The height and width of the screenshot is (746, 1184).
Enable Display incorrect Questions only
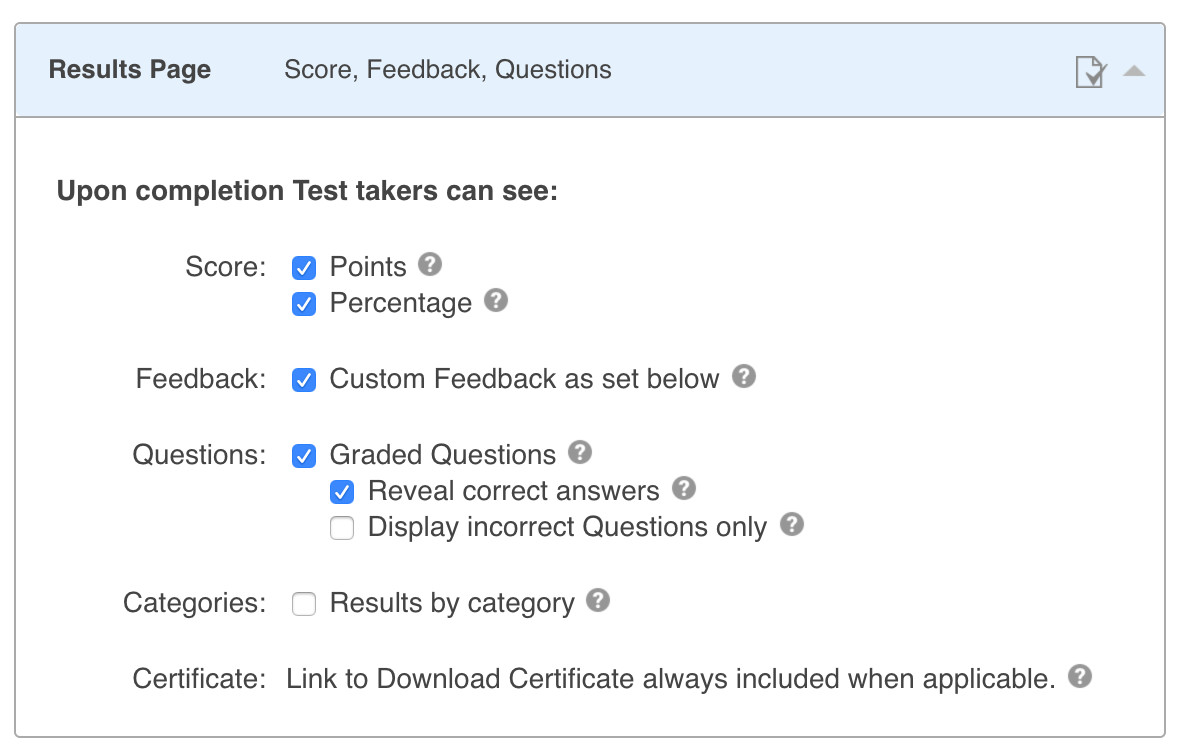pyautogui.click(x=342, y=528)
